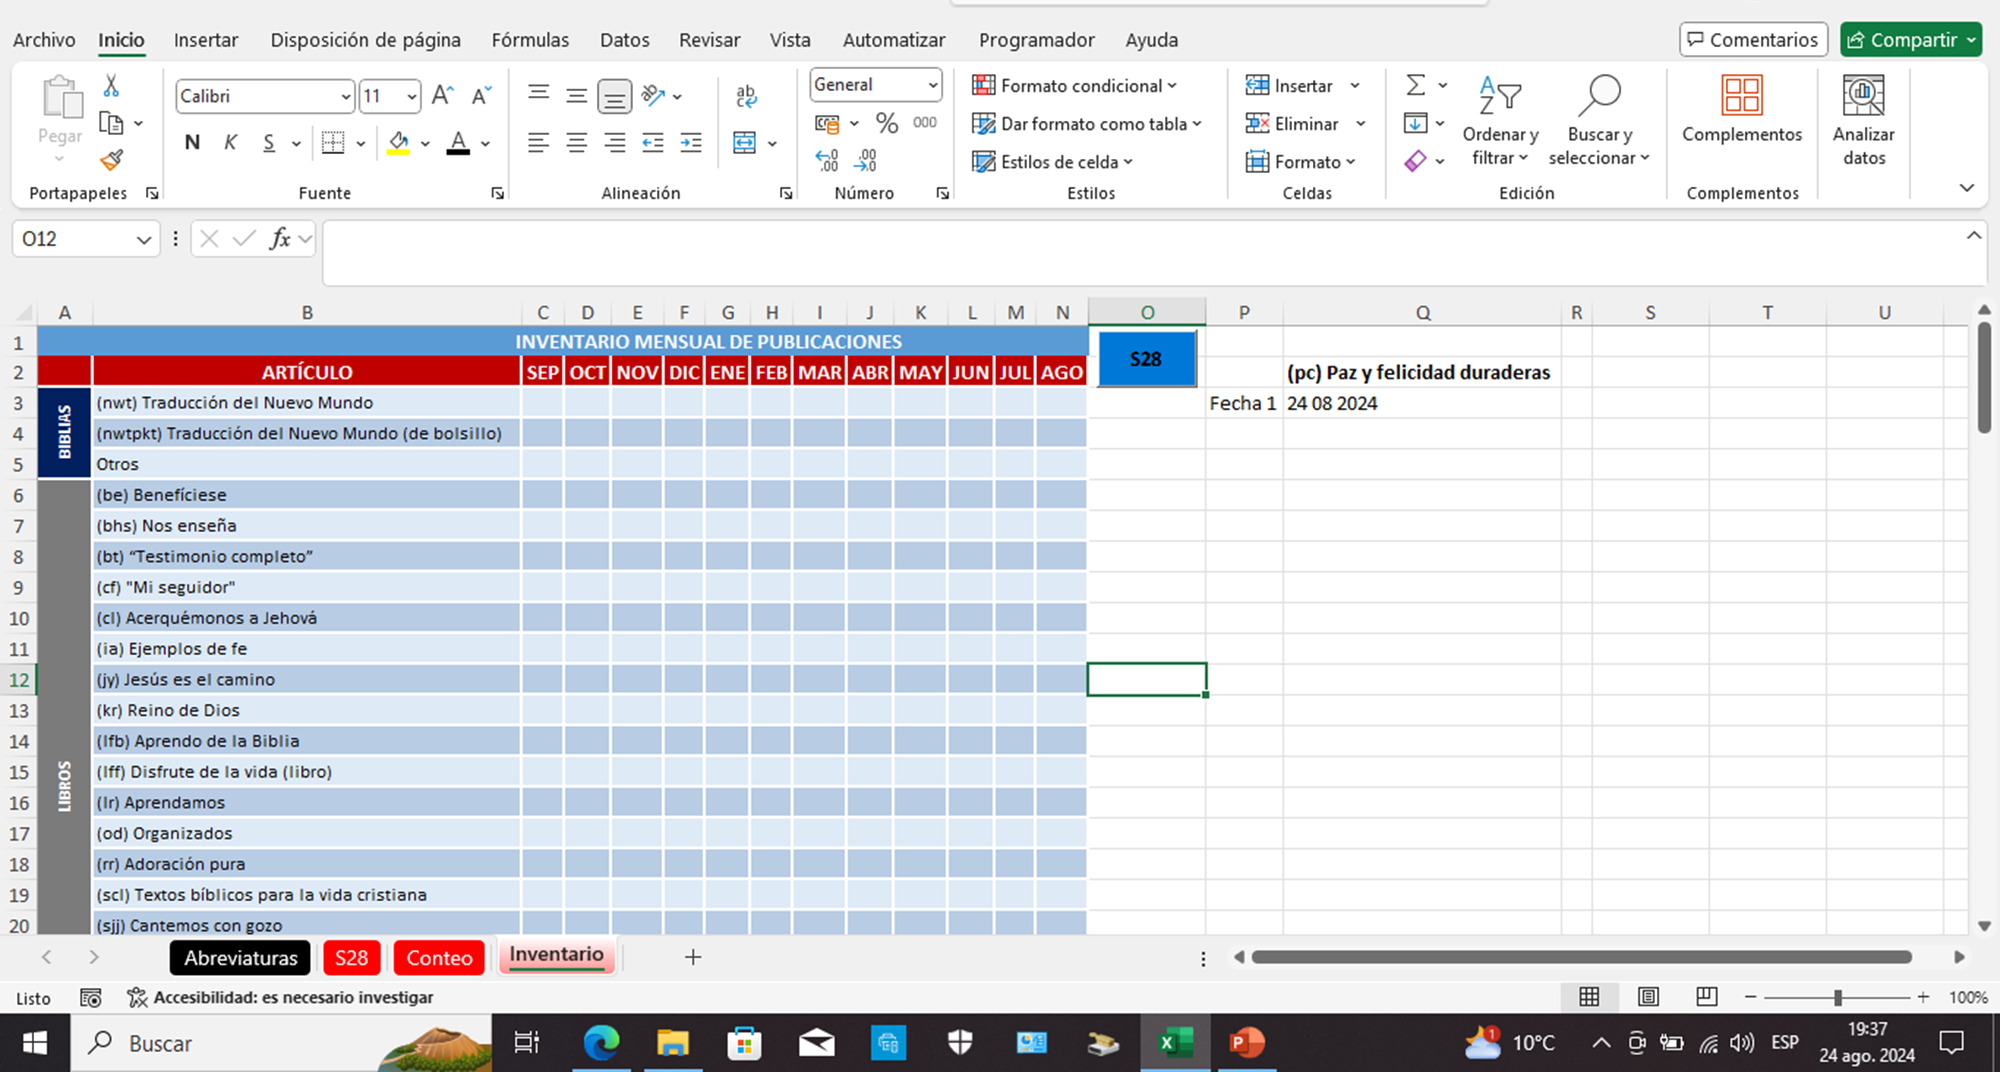Screen dimensions: 2000x1072
Task: Click the Clear eraser icon in Edición
Action: (x=1415, y=160)
